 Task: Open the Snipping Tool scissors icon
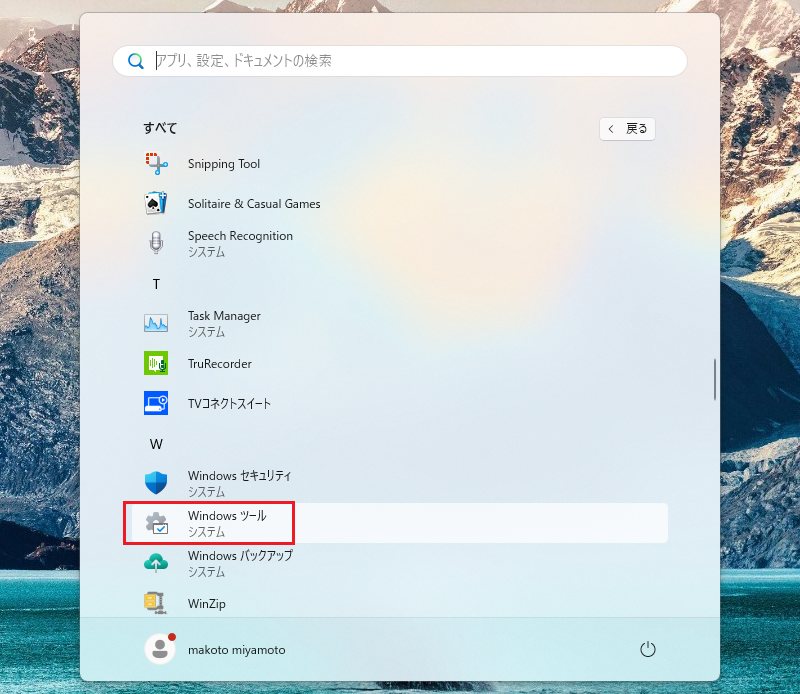tap(155, 163)
